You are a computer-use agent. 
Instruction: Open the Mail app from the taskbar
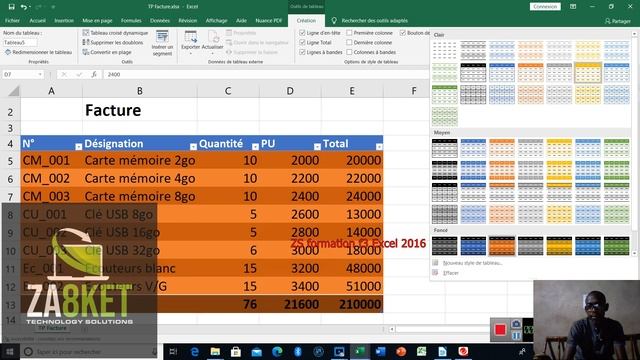(x=256, y=351)
